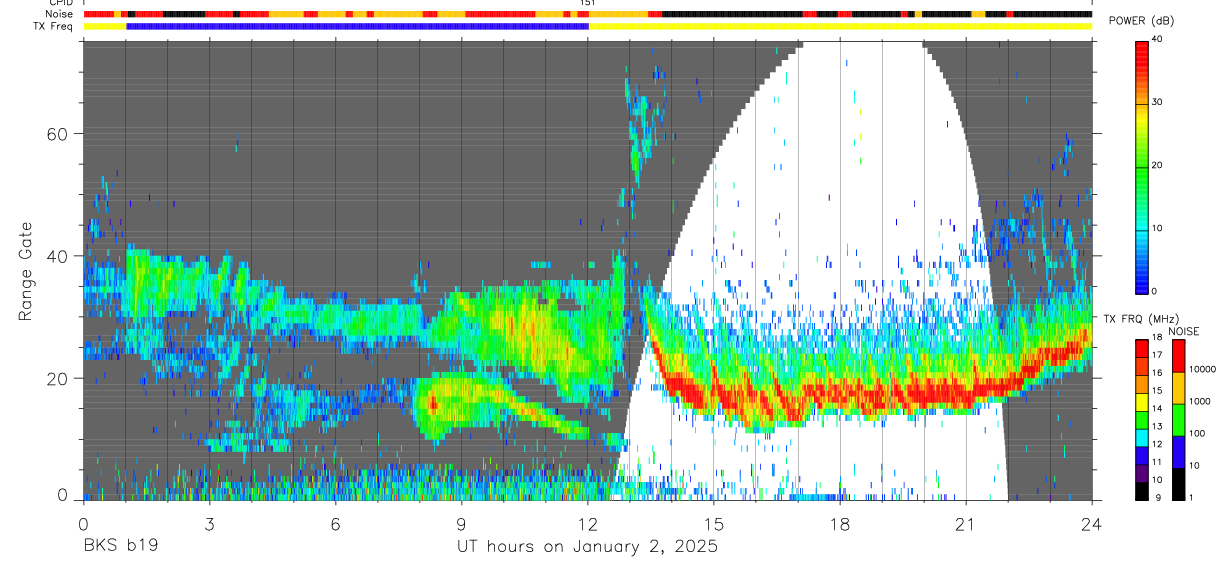Click the '100' label on the NOISE scale
Image resolution: width=1228 pixels, height=567 pixels.
(x=1198, y=433)
